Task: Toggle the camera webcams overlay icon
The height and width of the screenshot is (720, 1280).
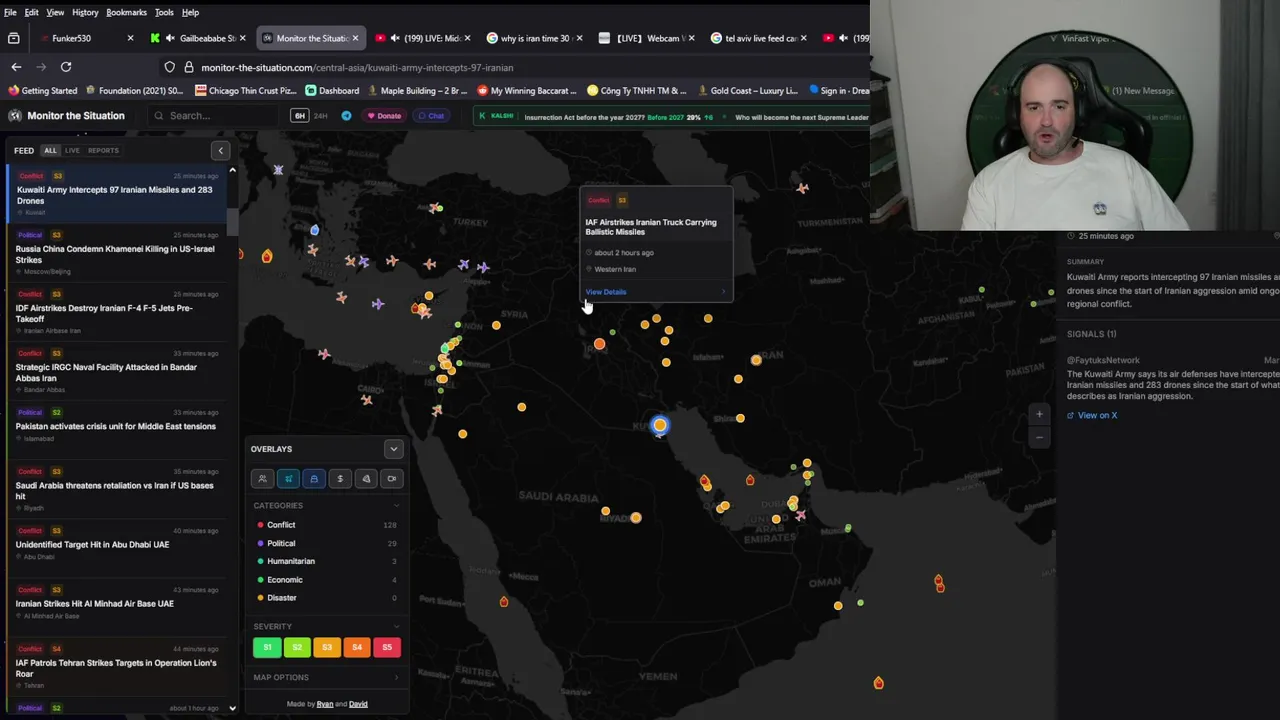Action: (x=392, y=479)
